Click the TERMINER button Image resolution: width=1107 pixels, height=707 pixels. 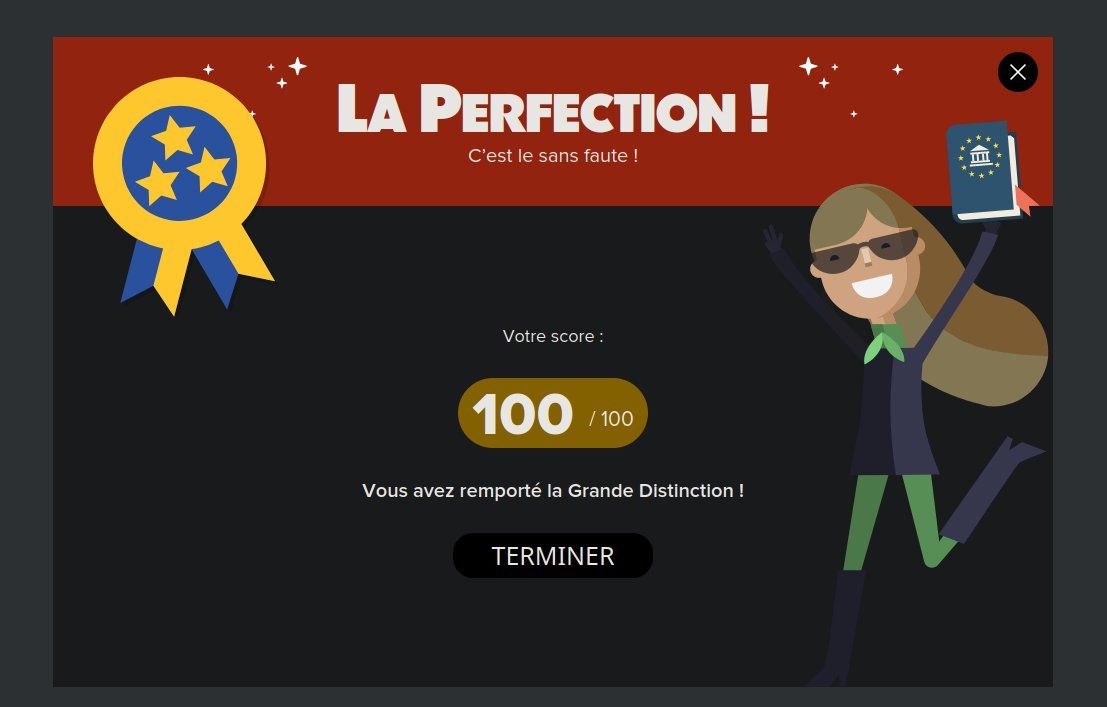553,556
